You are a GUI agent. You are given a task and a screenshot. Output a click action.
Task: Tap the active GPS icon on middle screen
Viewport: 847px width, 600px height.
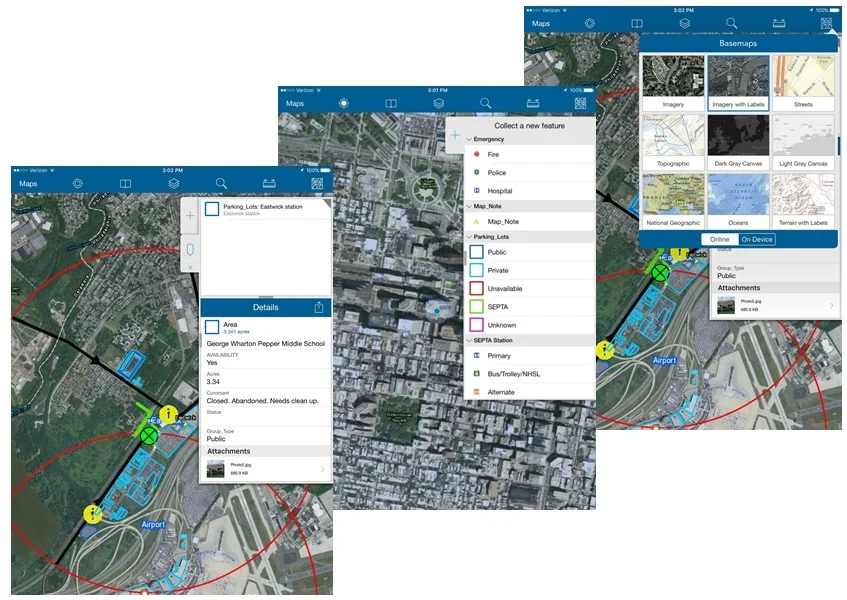coord(344,103)
